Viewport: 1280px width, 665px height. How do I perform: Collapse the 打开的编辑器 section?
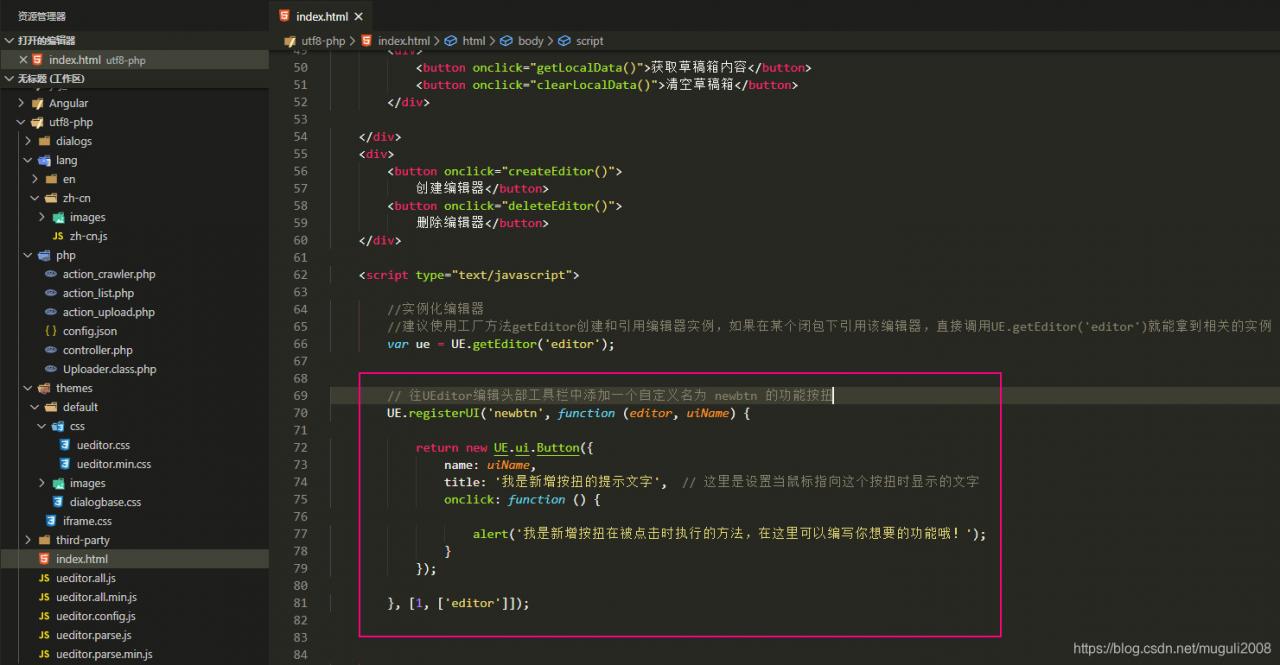(x=10, y=40)
